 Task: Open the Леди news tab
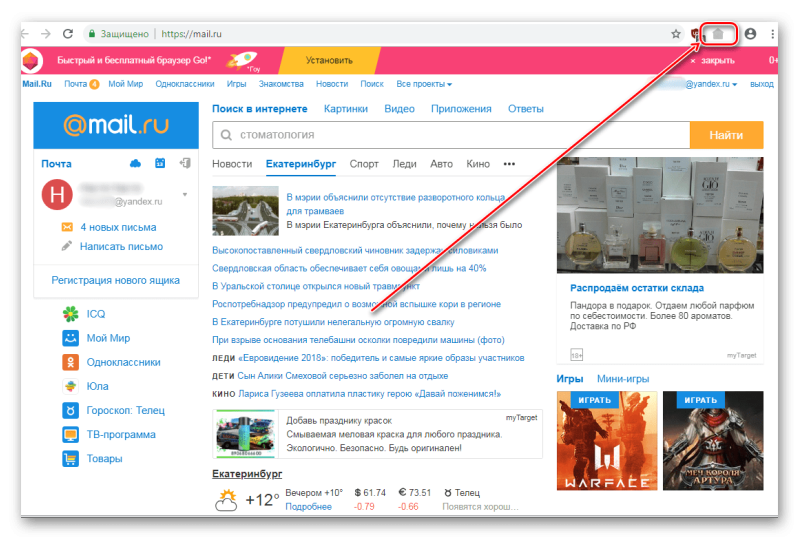(x=404, y=164)
